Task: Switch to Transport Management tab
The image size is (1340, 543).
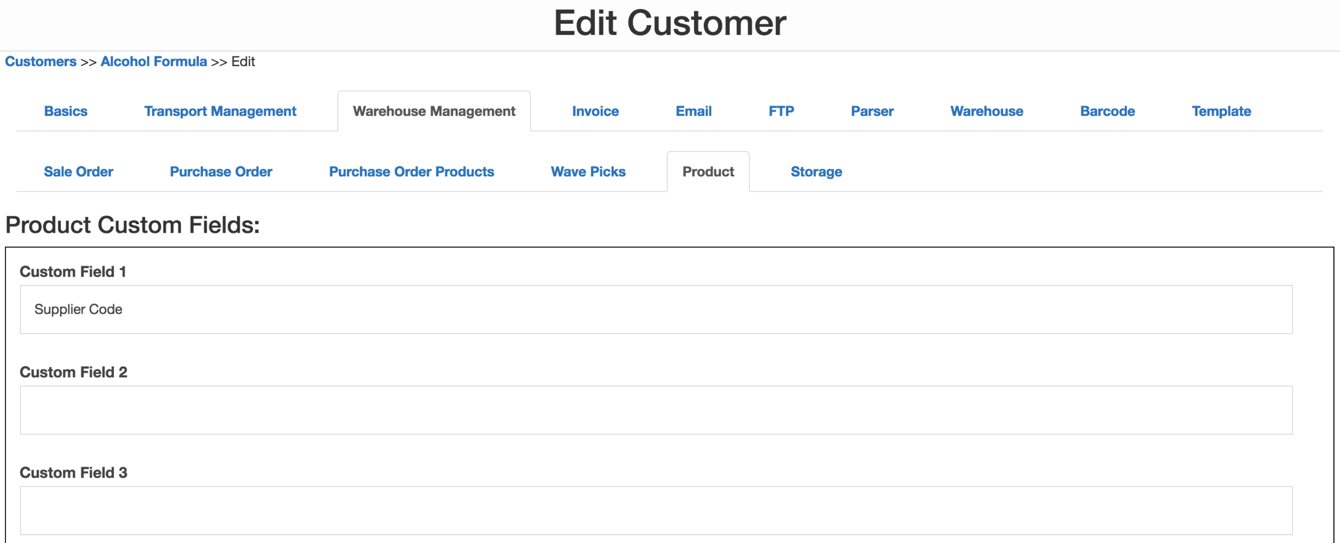Action: click(220, 111)
